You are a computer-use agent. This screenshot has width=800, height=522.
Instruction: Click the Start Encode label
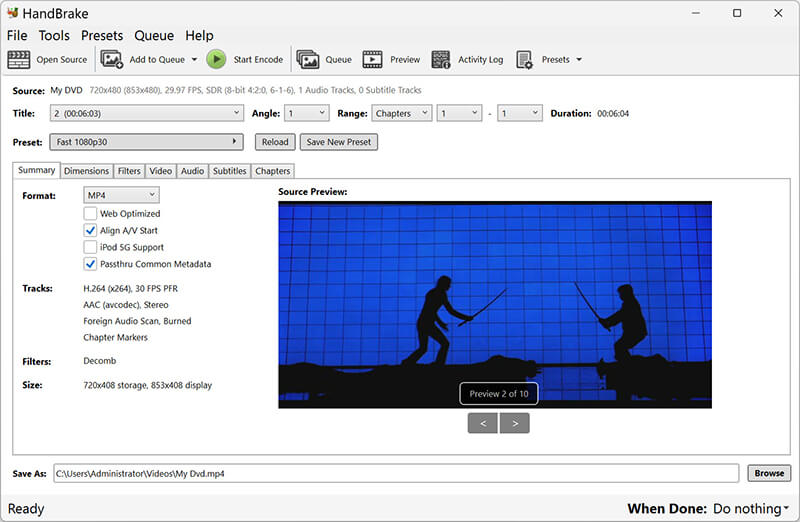point(258,60)
